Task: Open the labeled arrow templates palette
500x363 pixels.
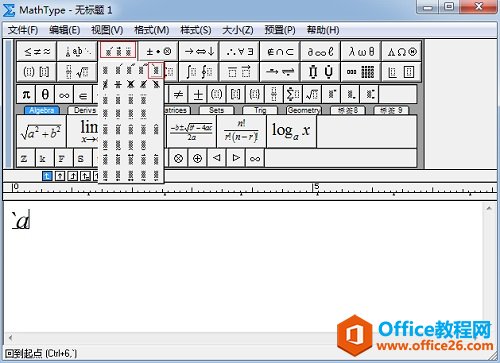Action: 280,72
